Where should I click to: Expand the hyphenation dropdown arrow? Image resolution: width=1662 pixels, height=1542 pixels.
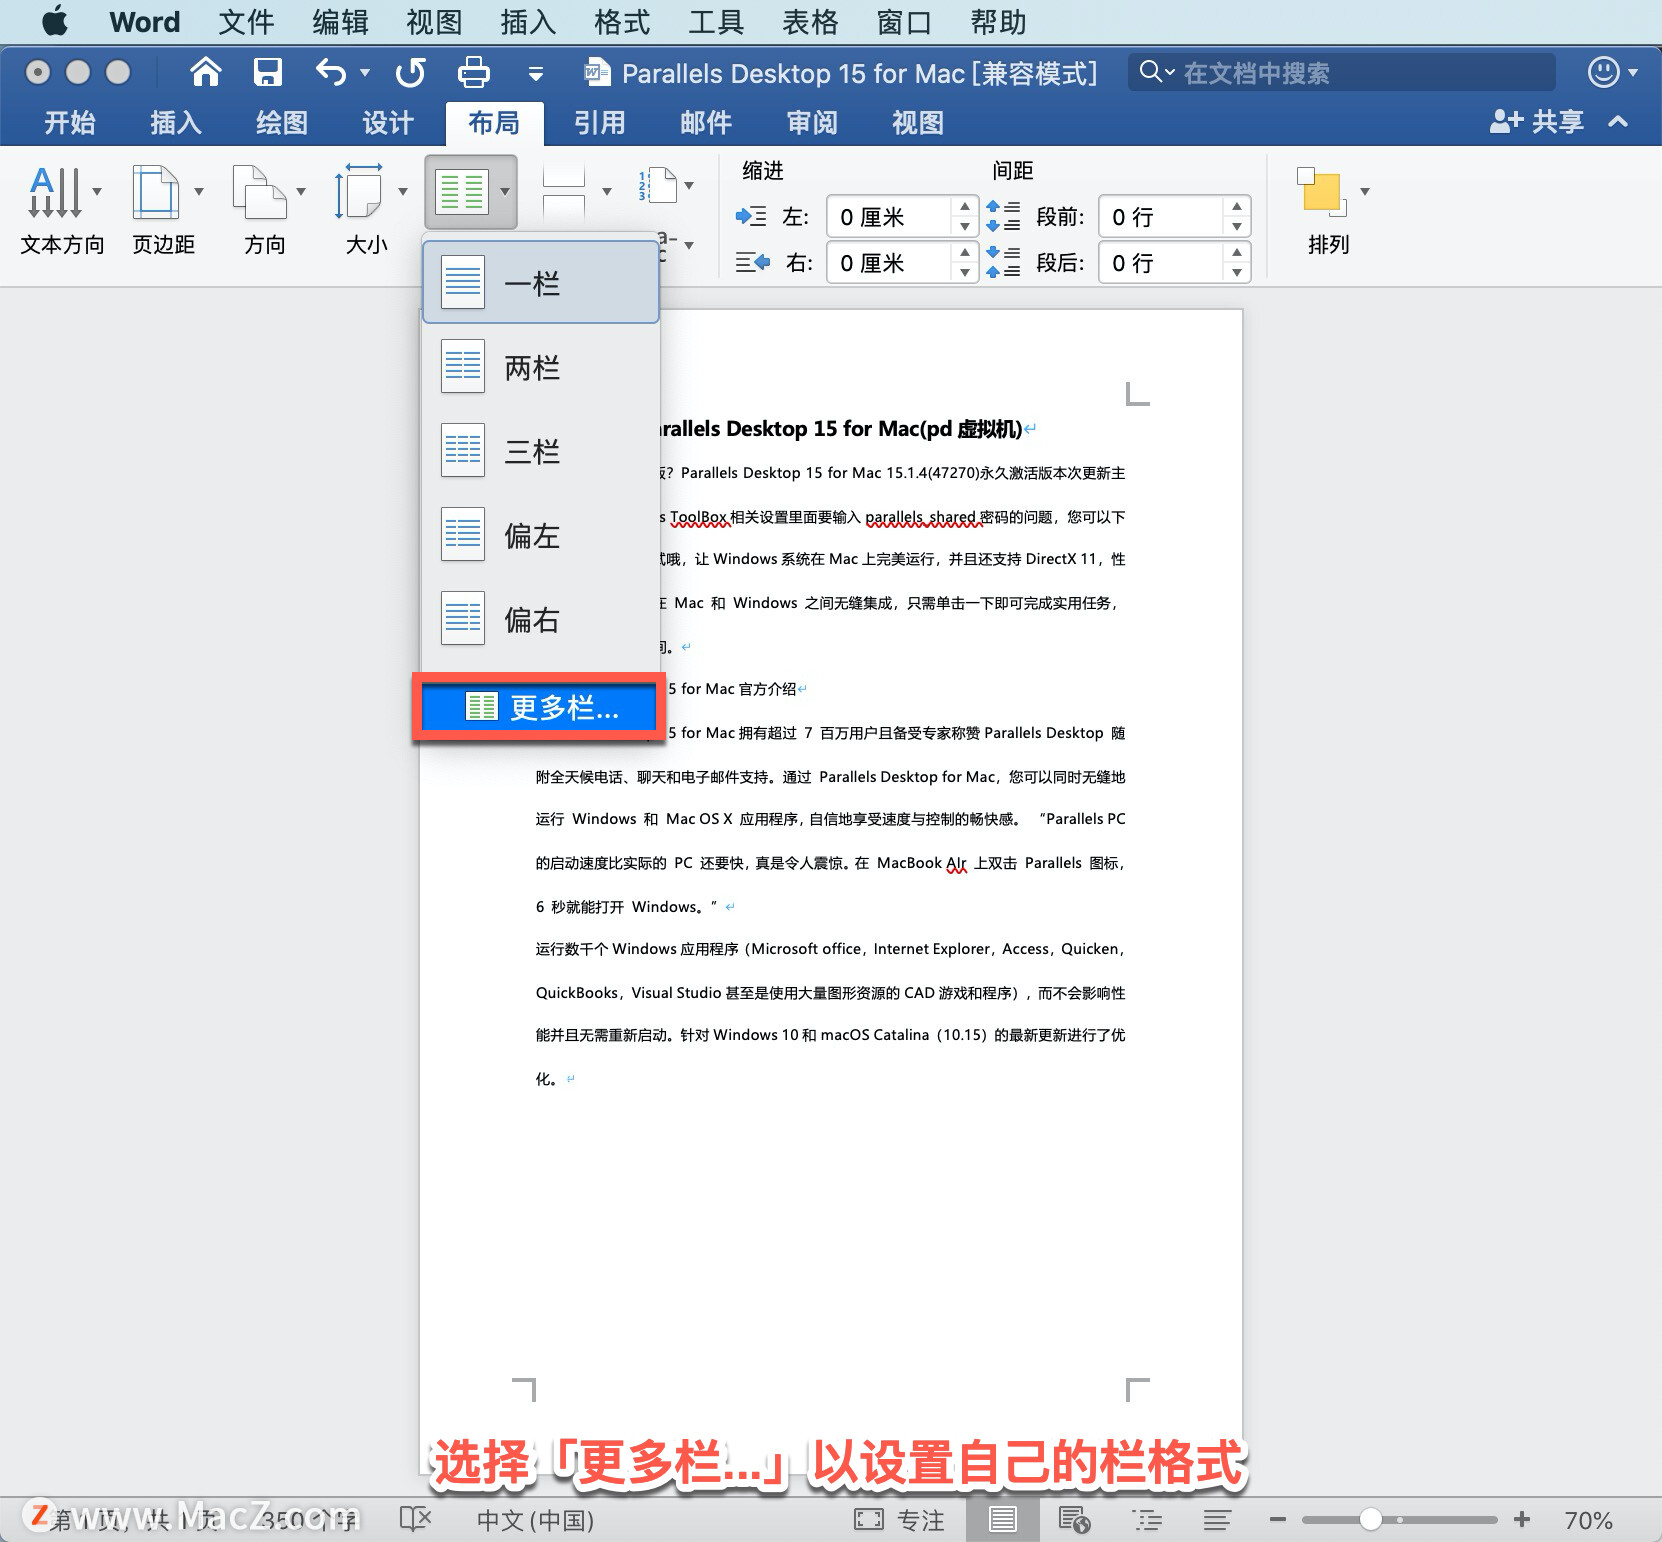pos(689,245)
